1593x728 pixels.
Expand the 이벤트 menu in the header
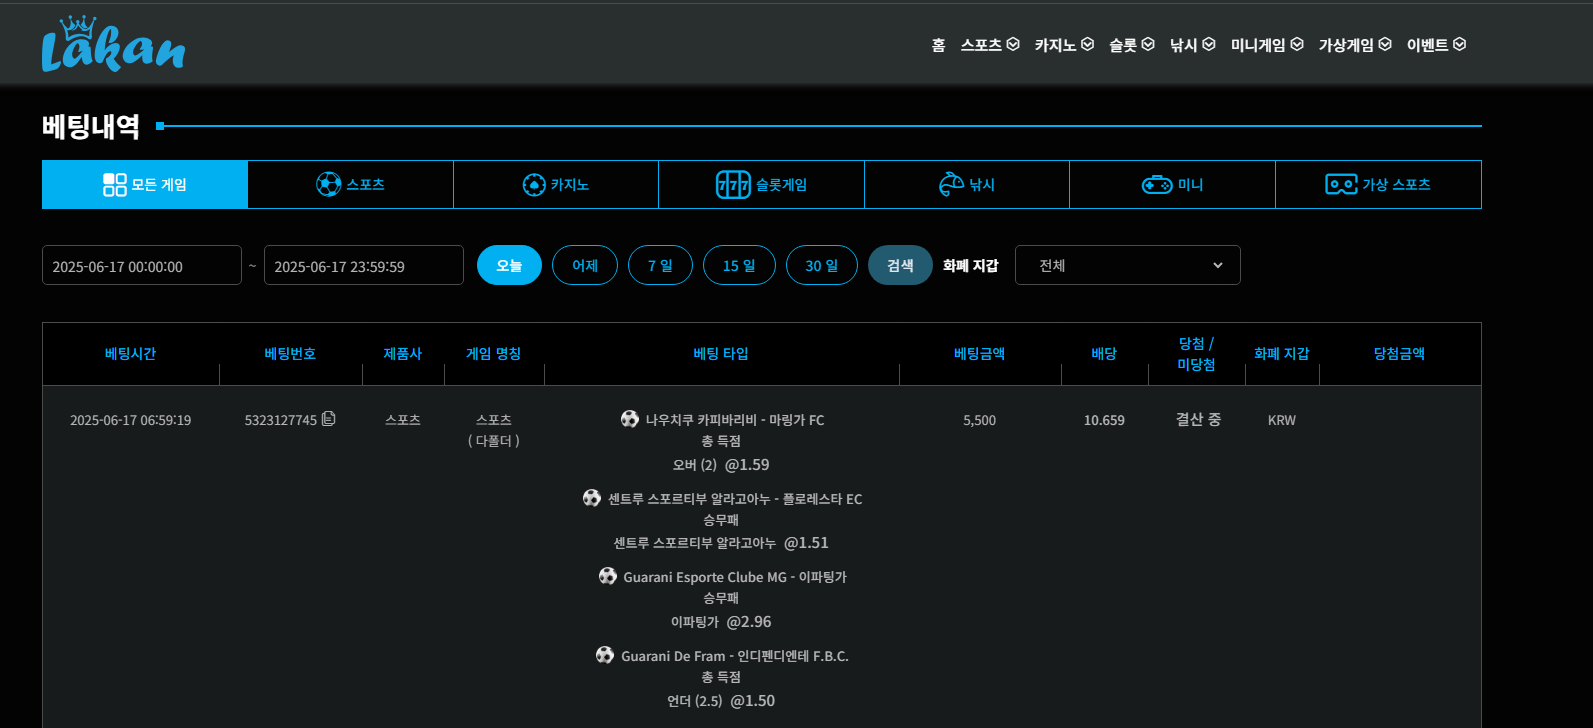[x=1435, y=45]
